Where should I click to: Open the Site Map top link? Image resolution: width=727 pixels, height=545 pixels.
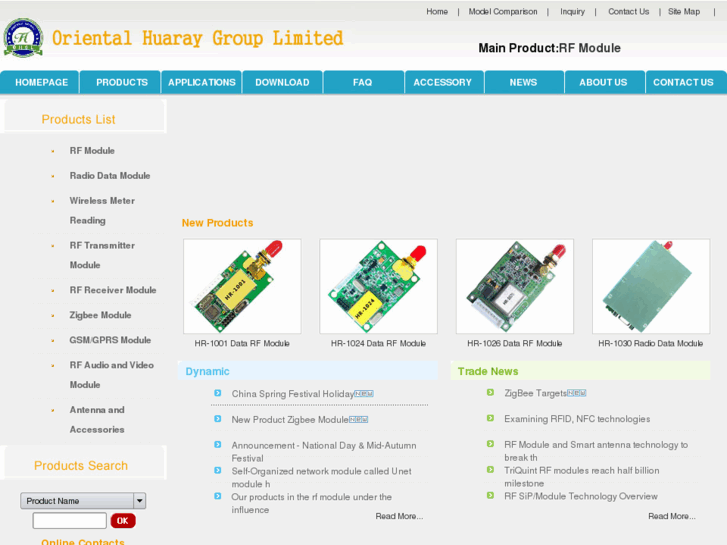(x=684, y=12)
